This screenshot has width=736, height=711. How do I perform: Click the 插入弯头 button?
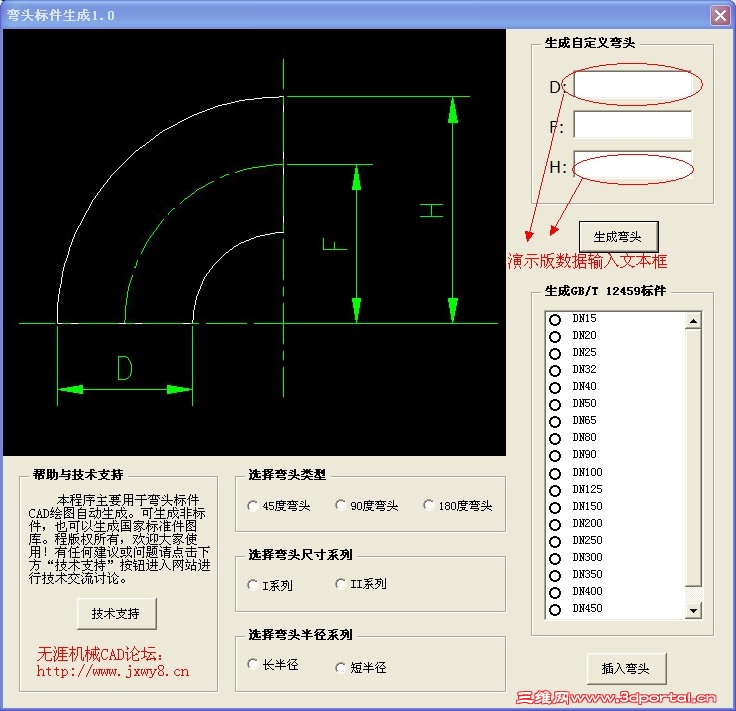[x=626, y=668]
